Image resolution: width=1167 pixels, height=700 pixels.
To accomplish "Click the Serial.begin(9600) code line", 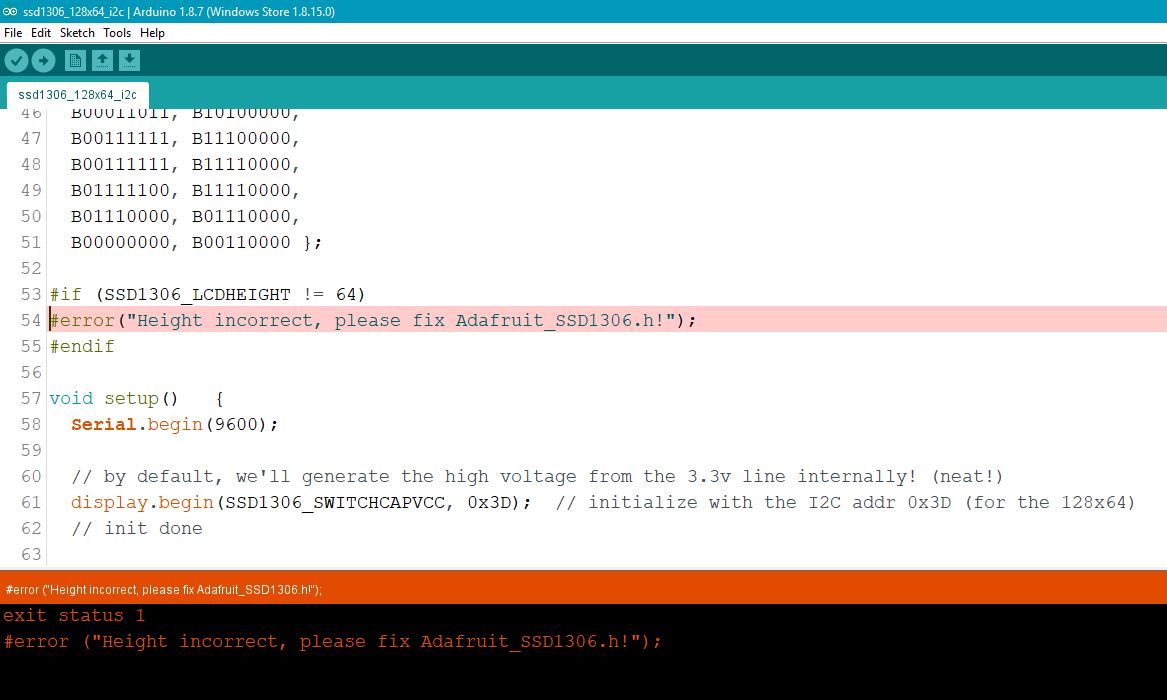I will click(x=174, y=424).
